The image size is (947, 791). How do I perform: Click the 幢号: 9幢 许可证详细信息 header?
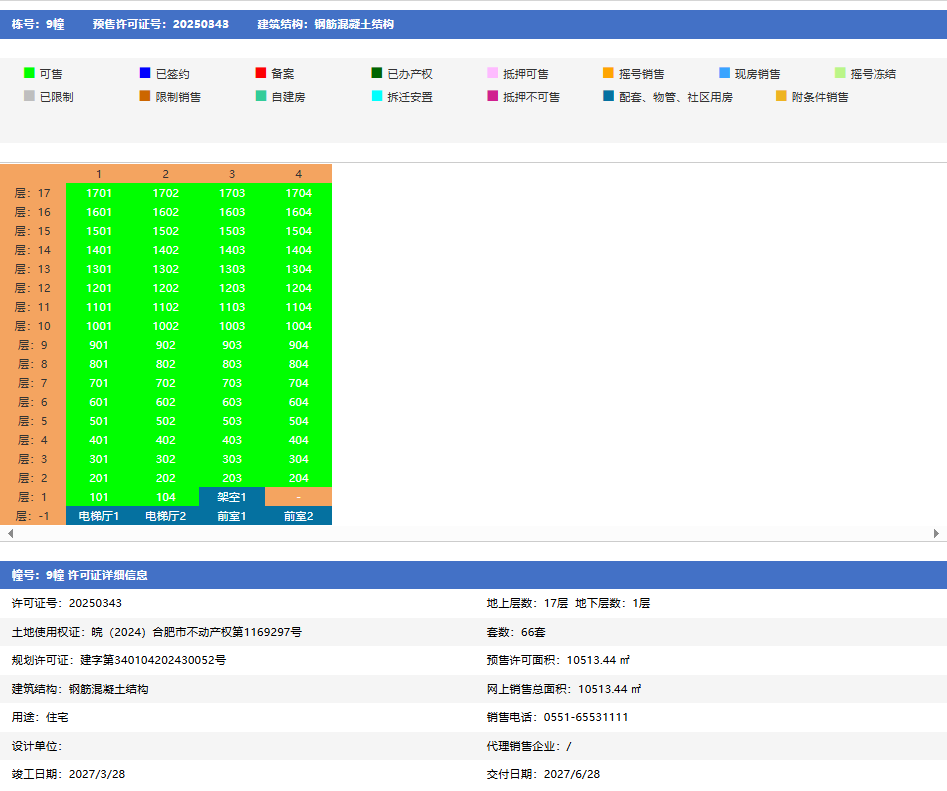click(x=80, y=575)
